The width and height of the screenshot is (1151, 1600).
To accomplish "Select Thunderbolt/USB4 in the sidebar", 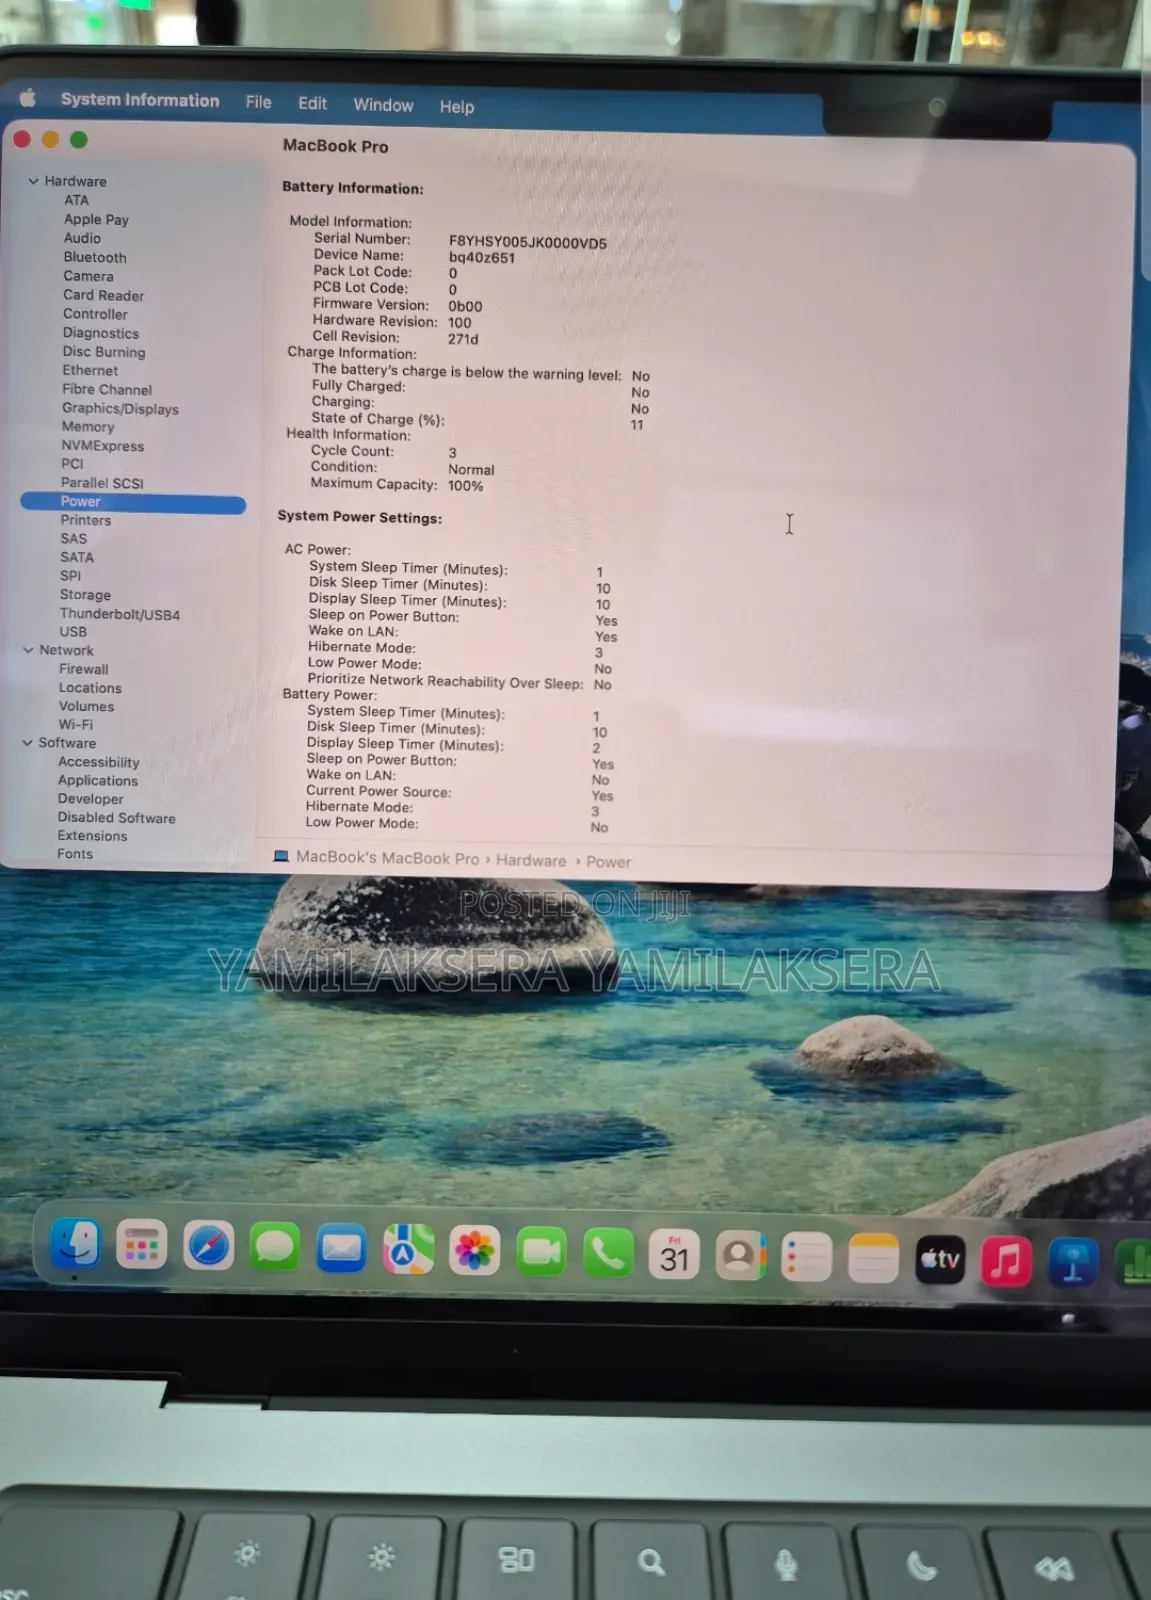I will [x=120, y=614].
